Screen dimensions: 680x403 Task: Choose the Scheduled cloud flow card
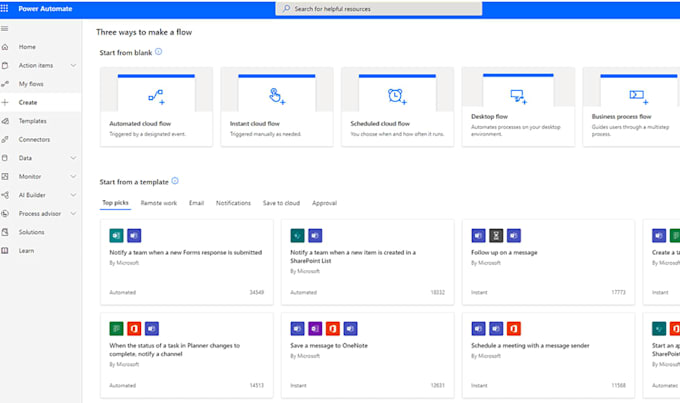(397, 107)
